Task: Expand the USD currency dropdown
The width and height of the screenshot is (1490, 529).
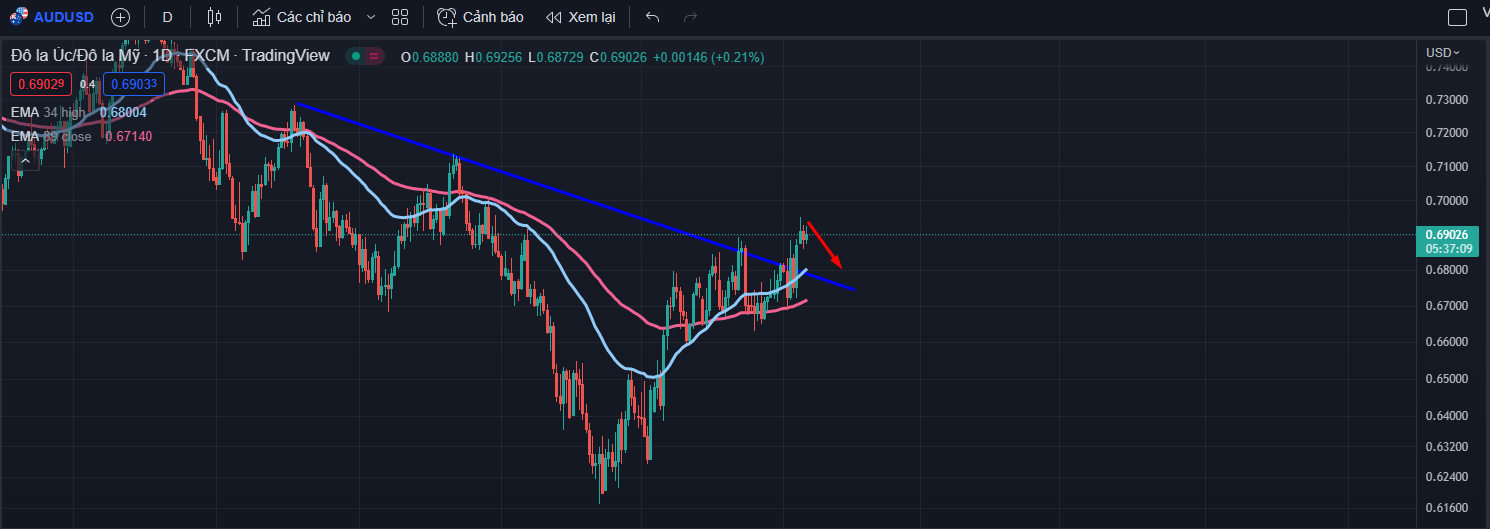Action: click(x=1443, y=52)
